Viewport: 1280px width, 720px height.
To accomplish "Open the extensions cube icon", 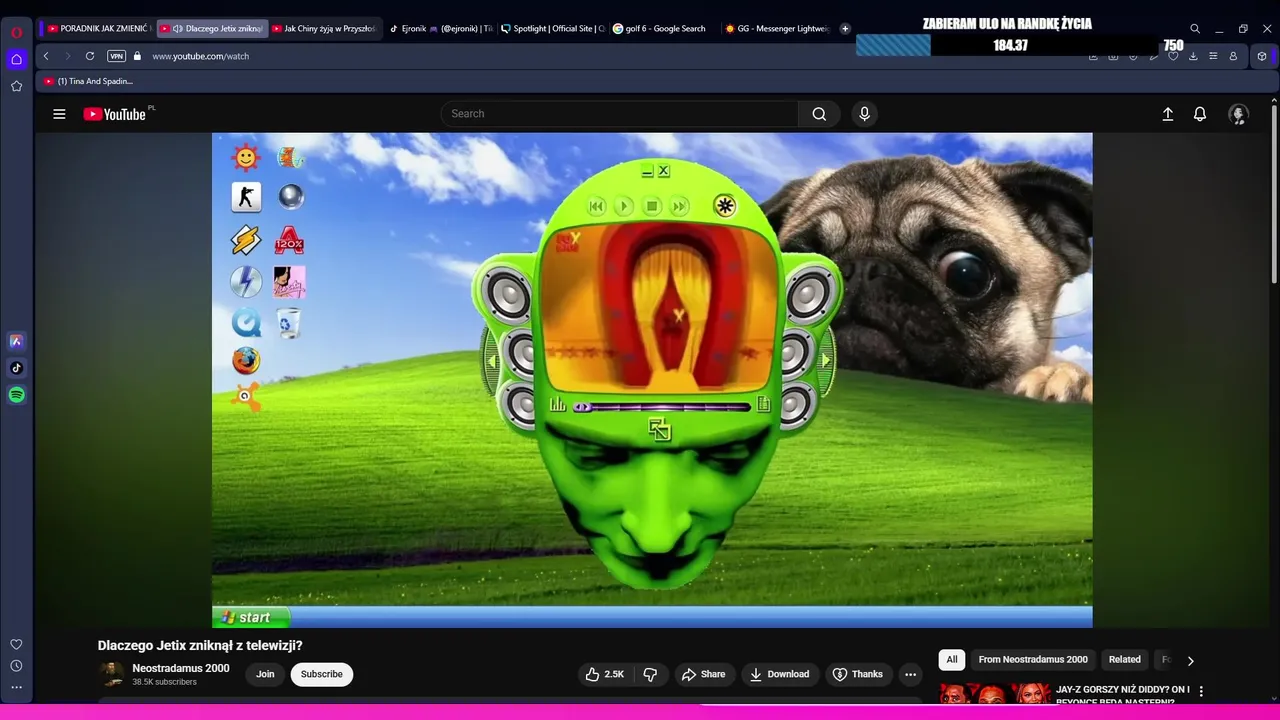I will (1262, 56).
